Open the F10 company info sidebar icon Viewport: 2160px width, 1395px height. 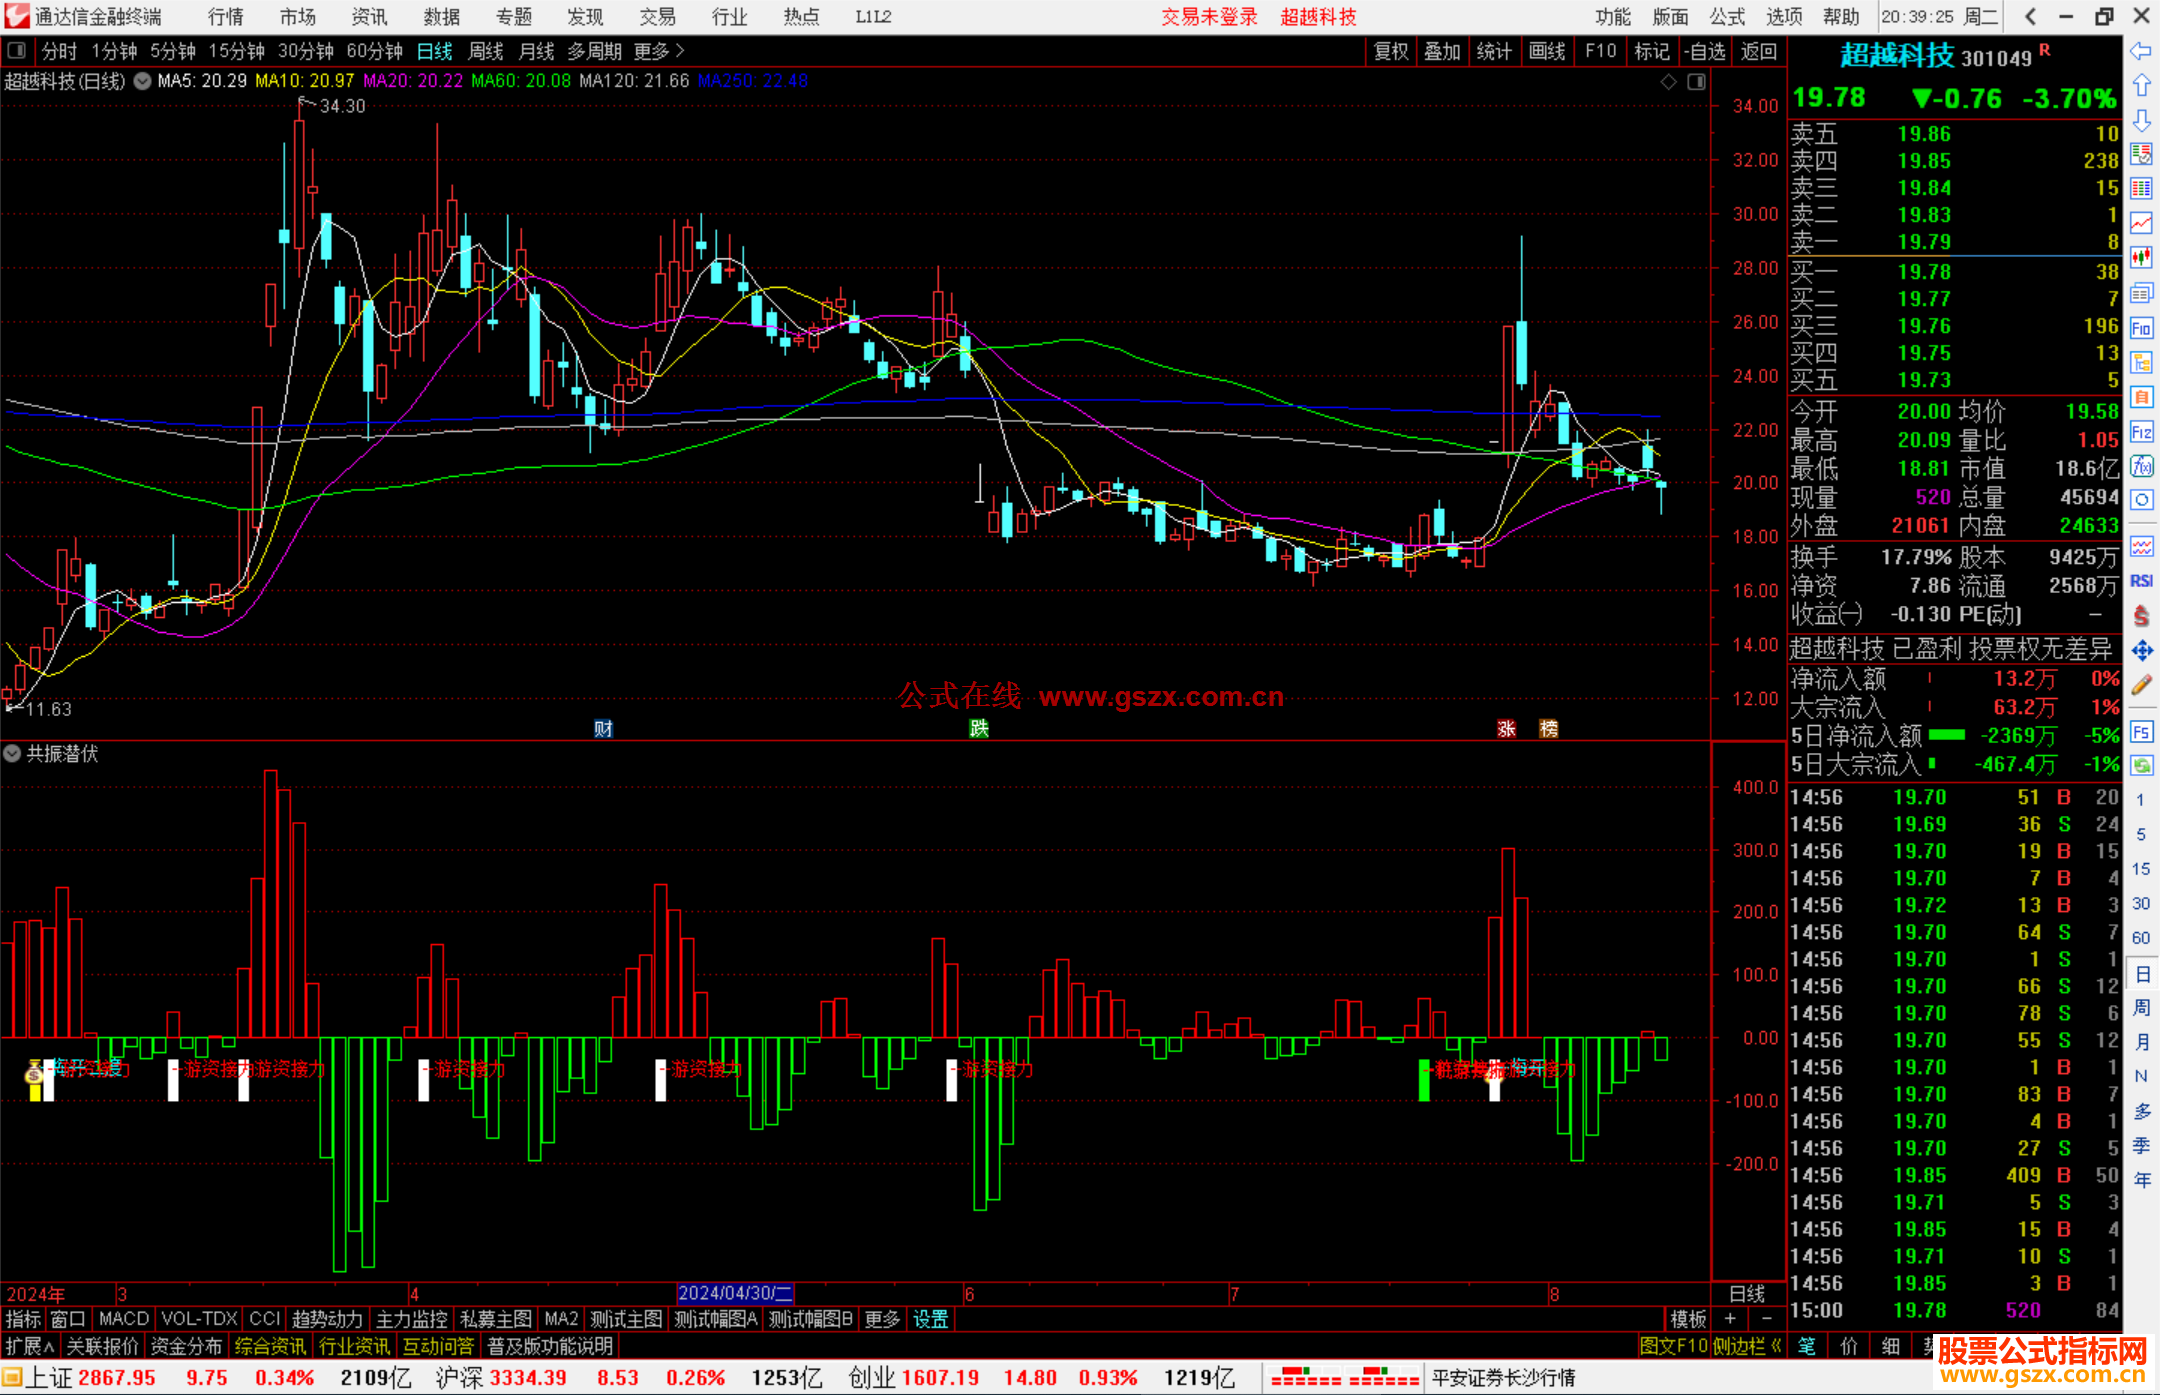click(x=2141, y=329)
